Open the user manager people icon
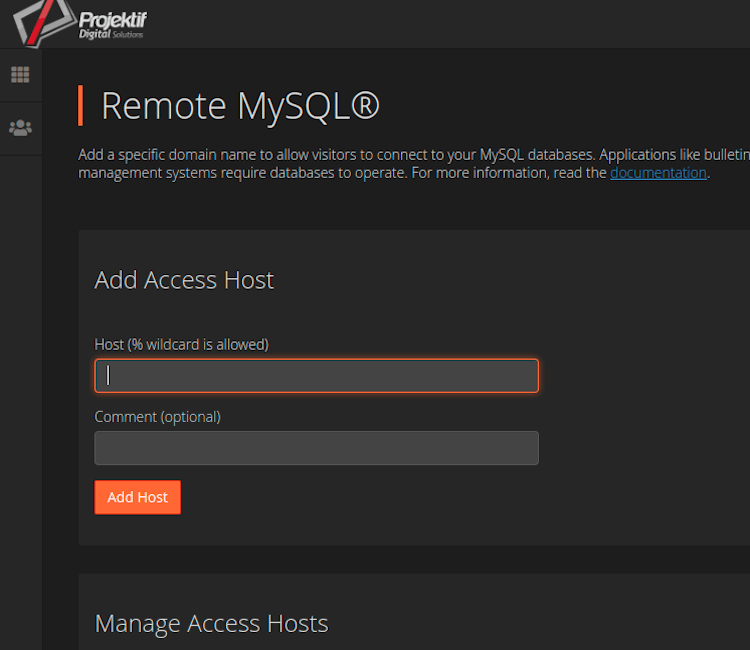 point(21,128)
